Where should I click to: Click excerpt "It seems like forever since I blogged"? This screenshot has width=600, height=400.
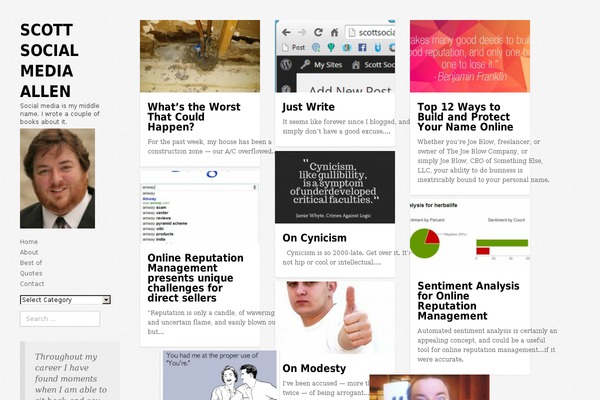tap(346, 126)
